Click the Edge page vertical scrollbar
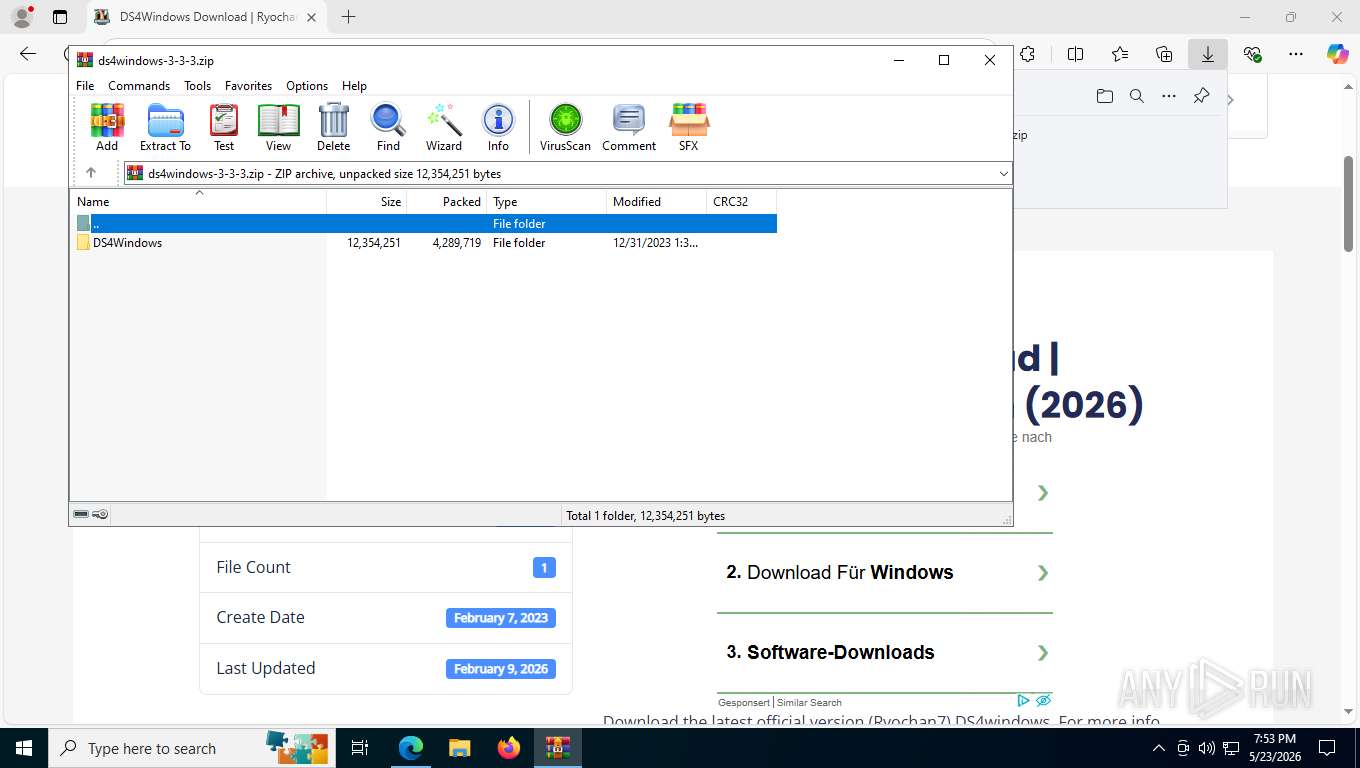The width and height of the screenshot is (1360, 768). coord(1348,203)
